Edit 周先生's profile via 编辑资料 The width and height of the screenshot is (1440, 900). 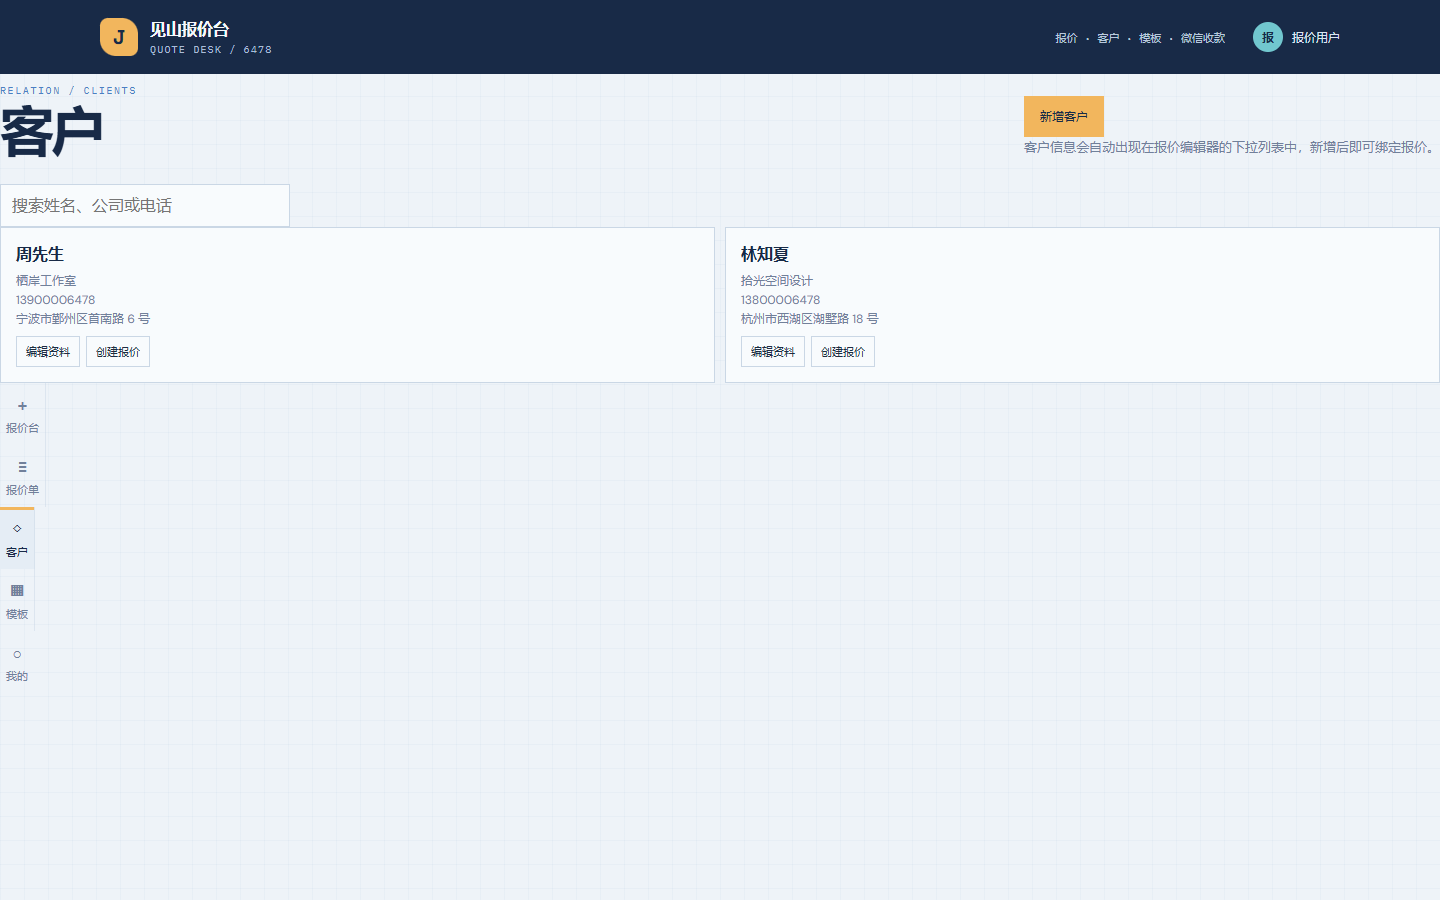(x=48, y=352)
